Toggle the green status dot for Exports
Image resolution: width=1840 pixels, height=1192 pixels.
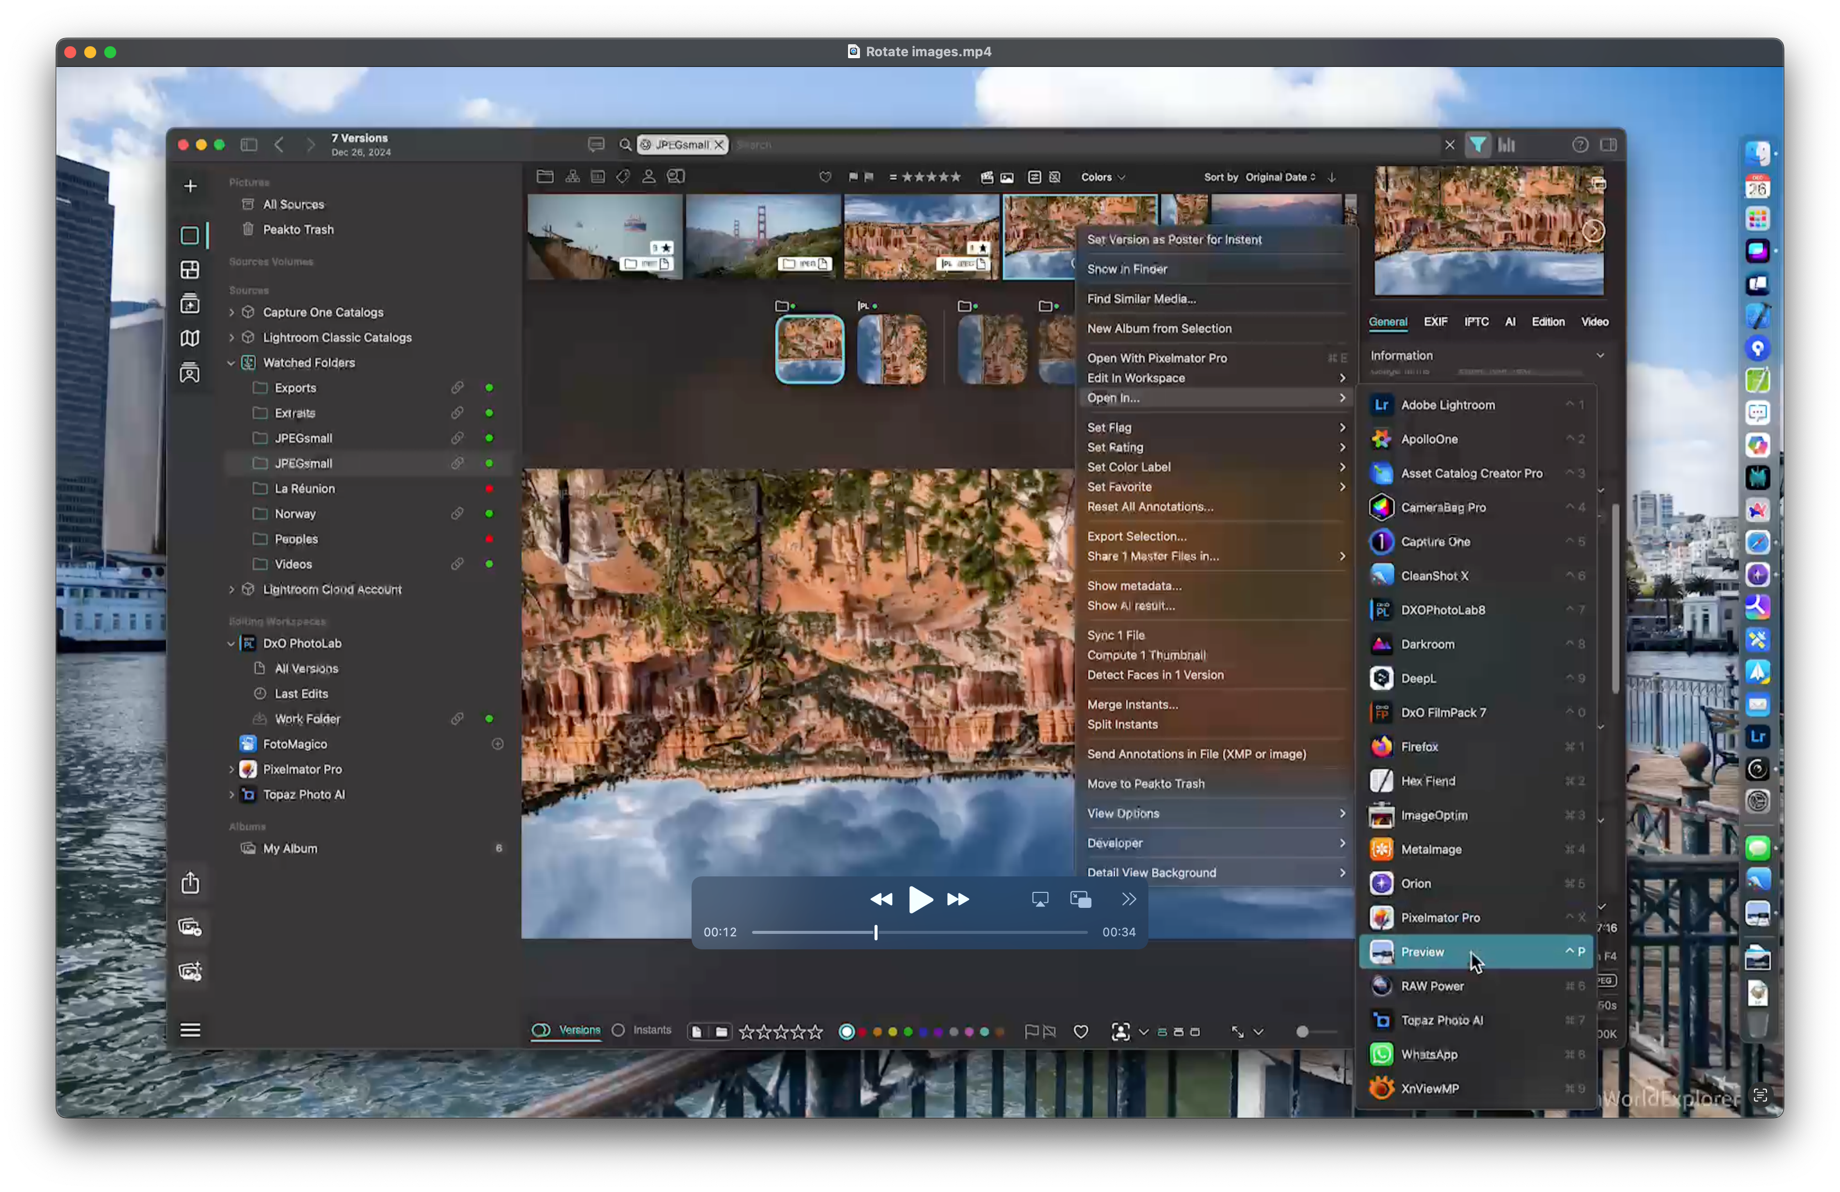pos(489,388)
